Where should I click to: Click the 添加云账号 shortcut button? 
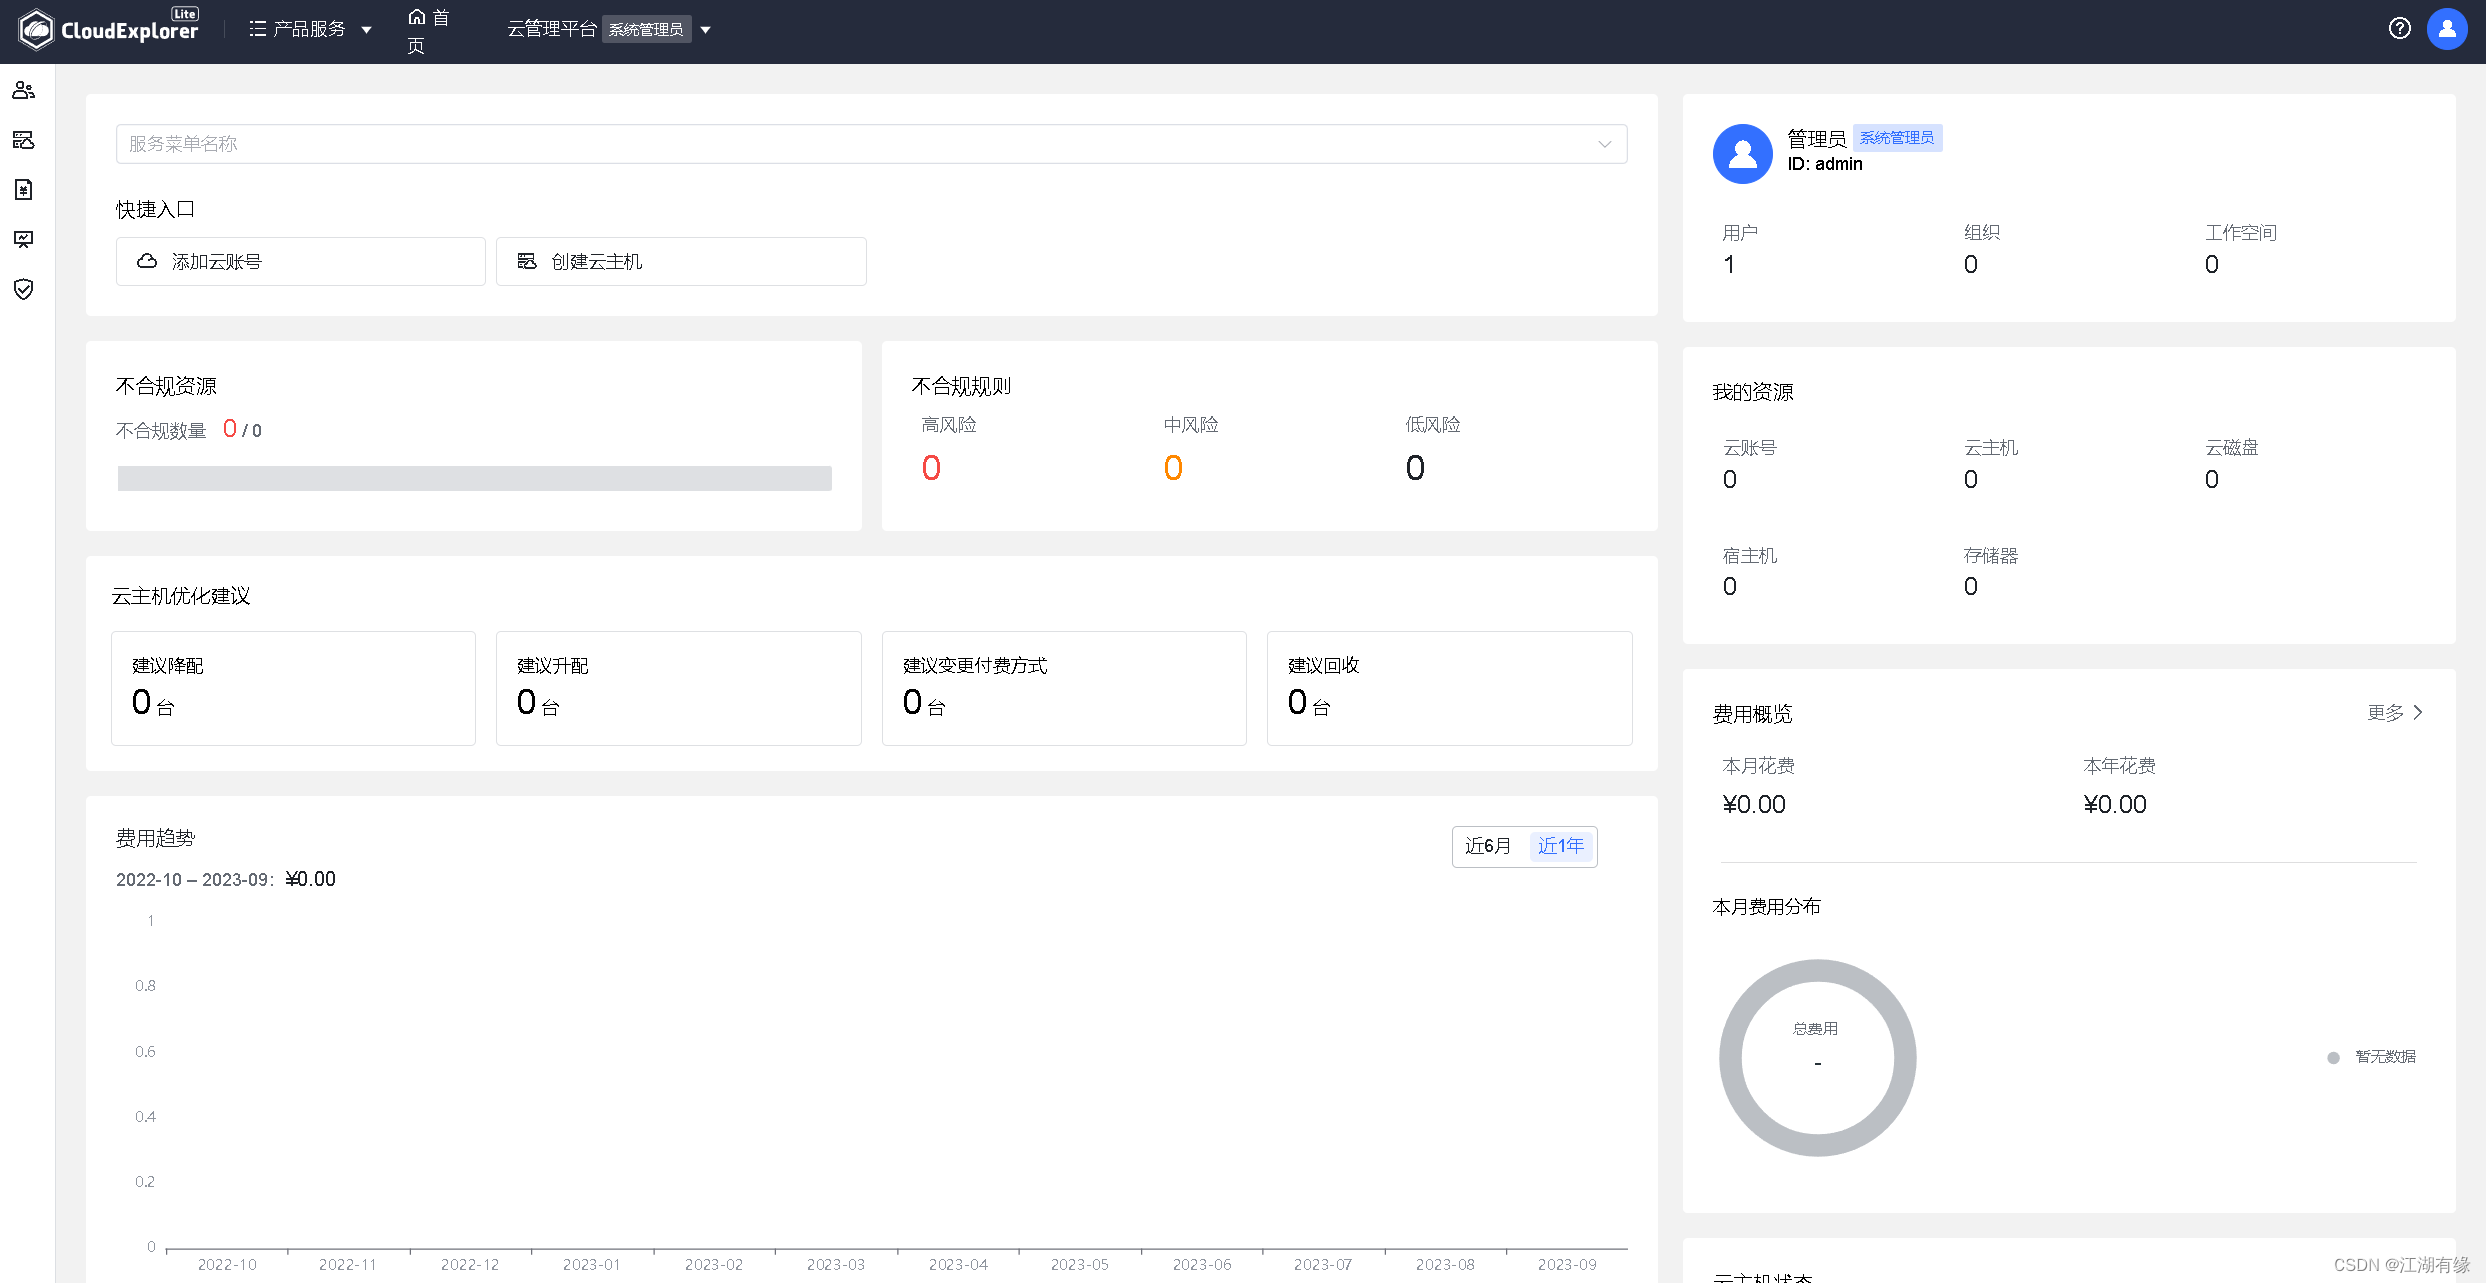tap(301, 261)
